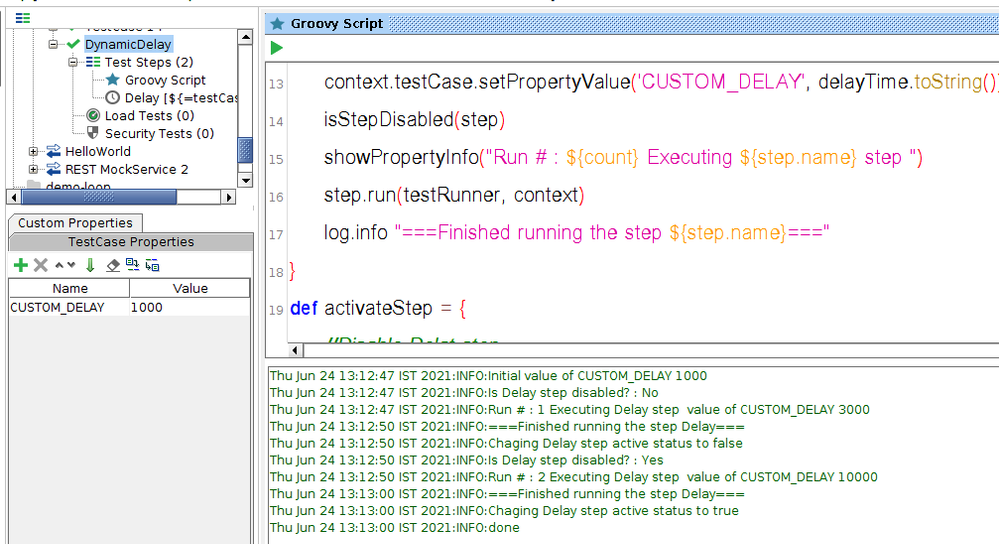Click the Delay step clock icon

click(113, 98)
